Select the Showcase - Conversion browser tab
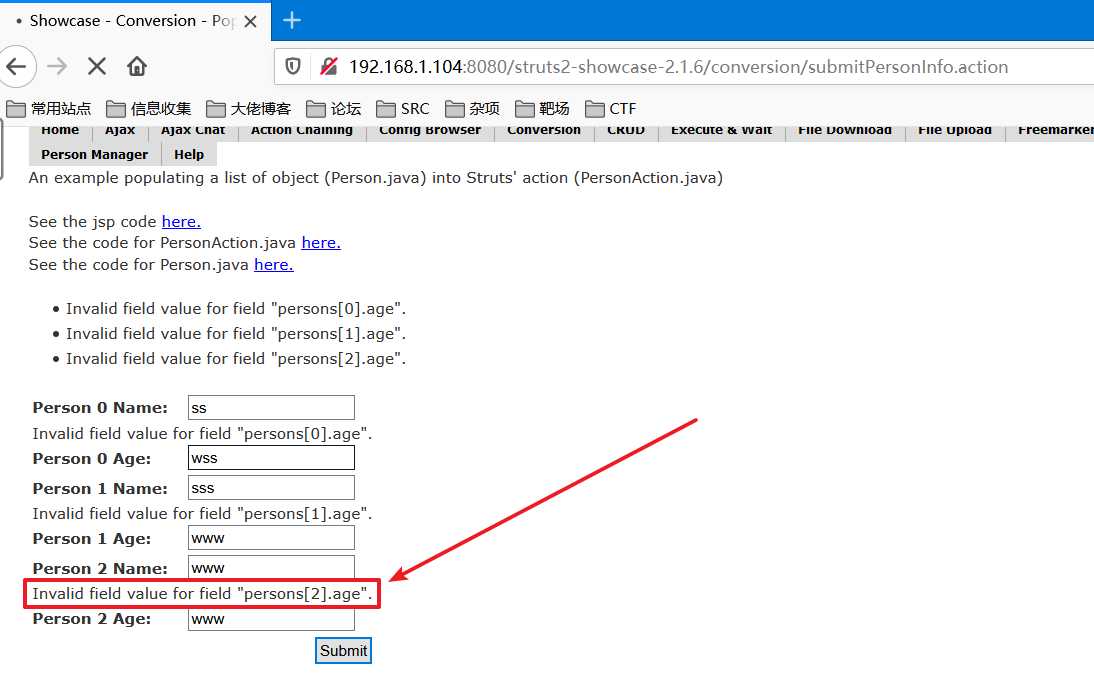 [133, 21]
